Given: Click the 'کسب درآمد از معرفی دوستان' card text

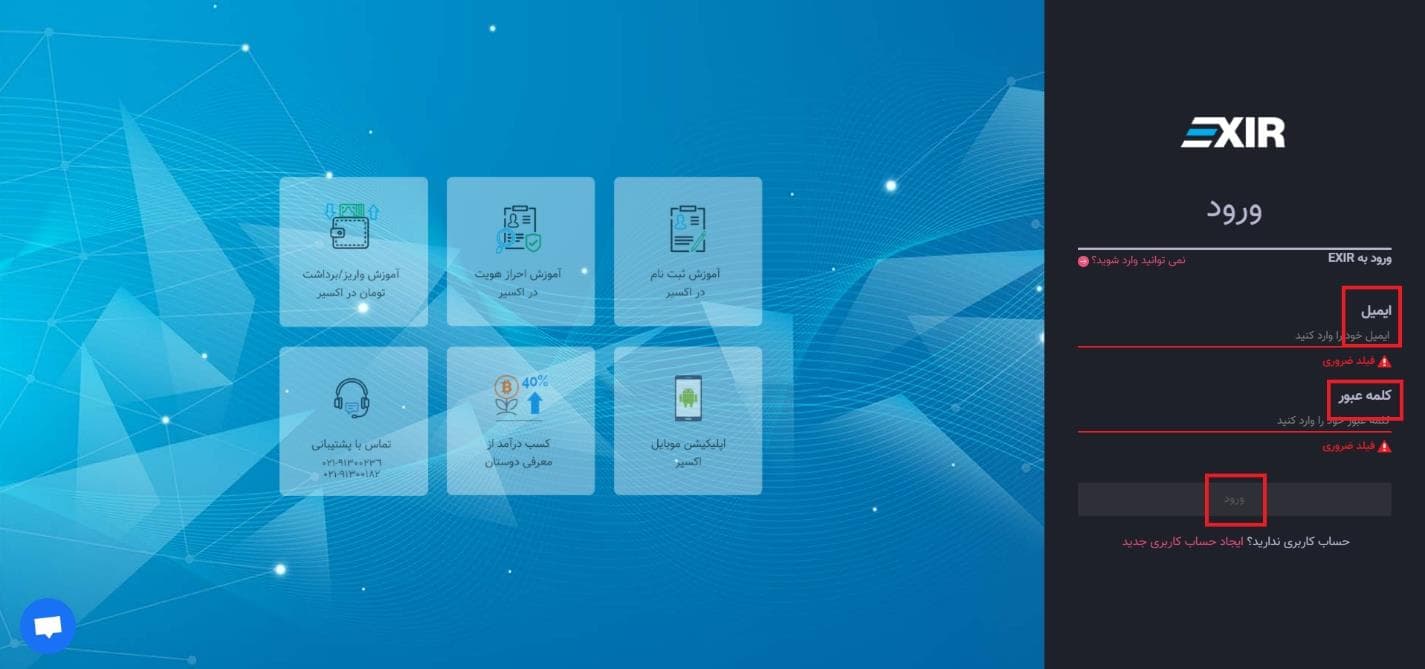Looking at the screenshot, I should point(520,452).
